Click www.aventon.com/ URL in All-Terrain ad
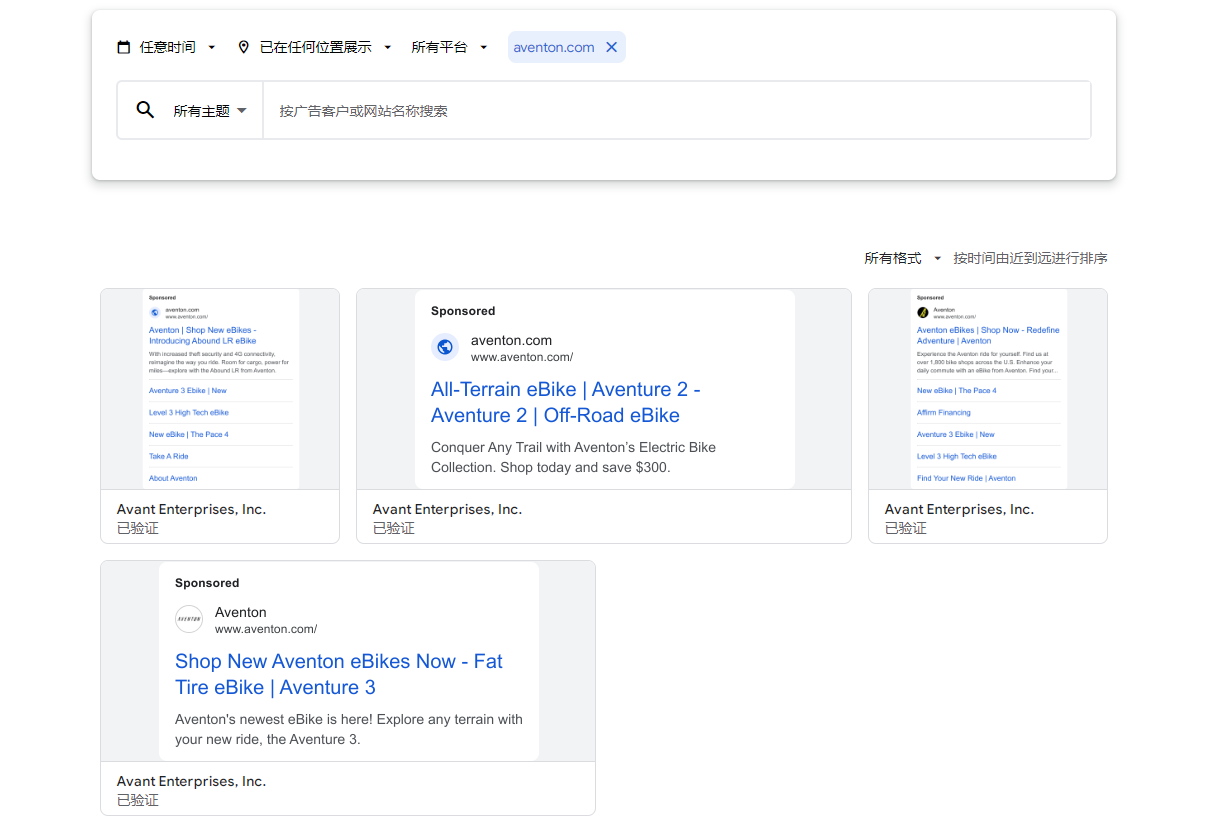 tap(522, 357)
